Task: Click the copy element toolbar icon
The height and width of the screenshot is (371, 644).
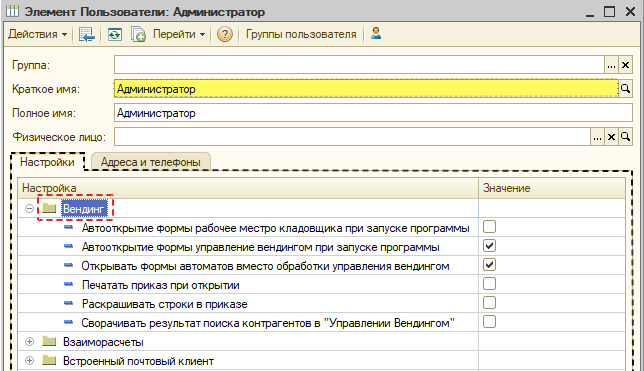Action: pos(138,35)
